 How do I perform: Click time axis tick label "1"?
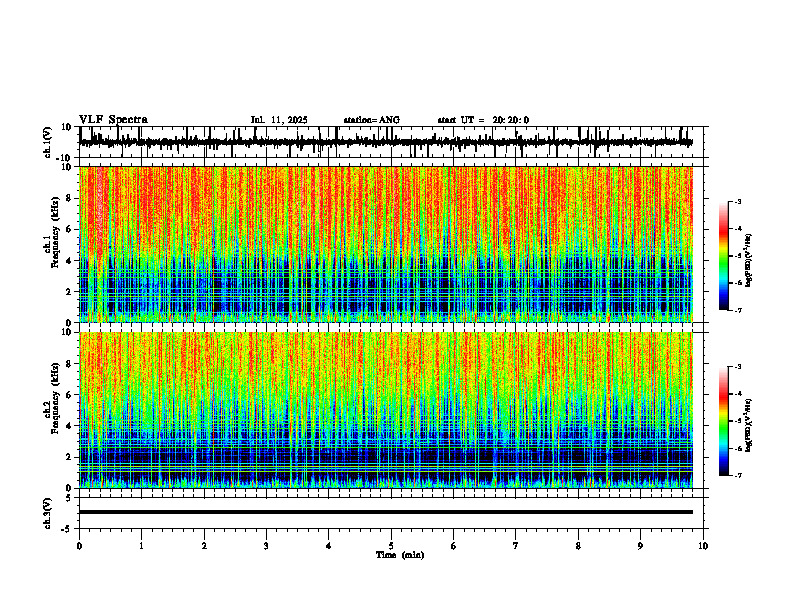click(141, 546)
